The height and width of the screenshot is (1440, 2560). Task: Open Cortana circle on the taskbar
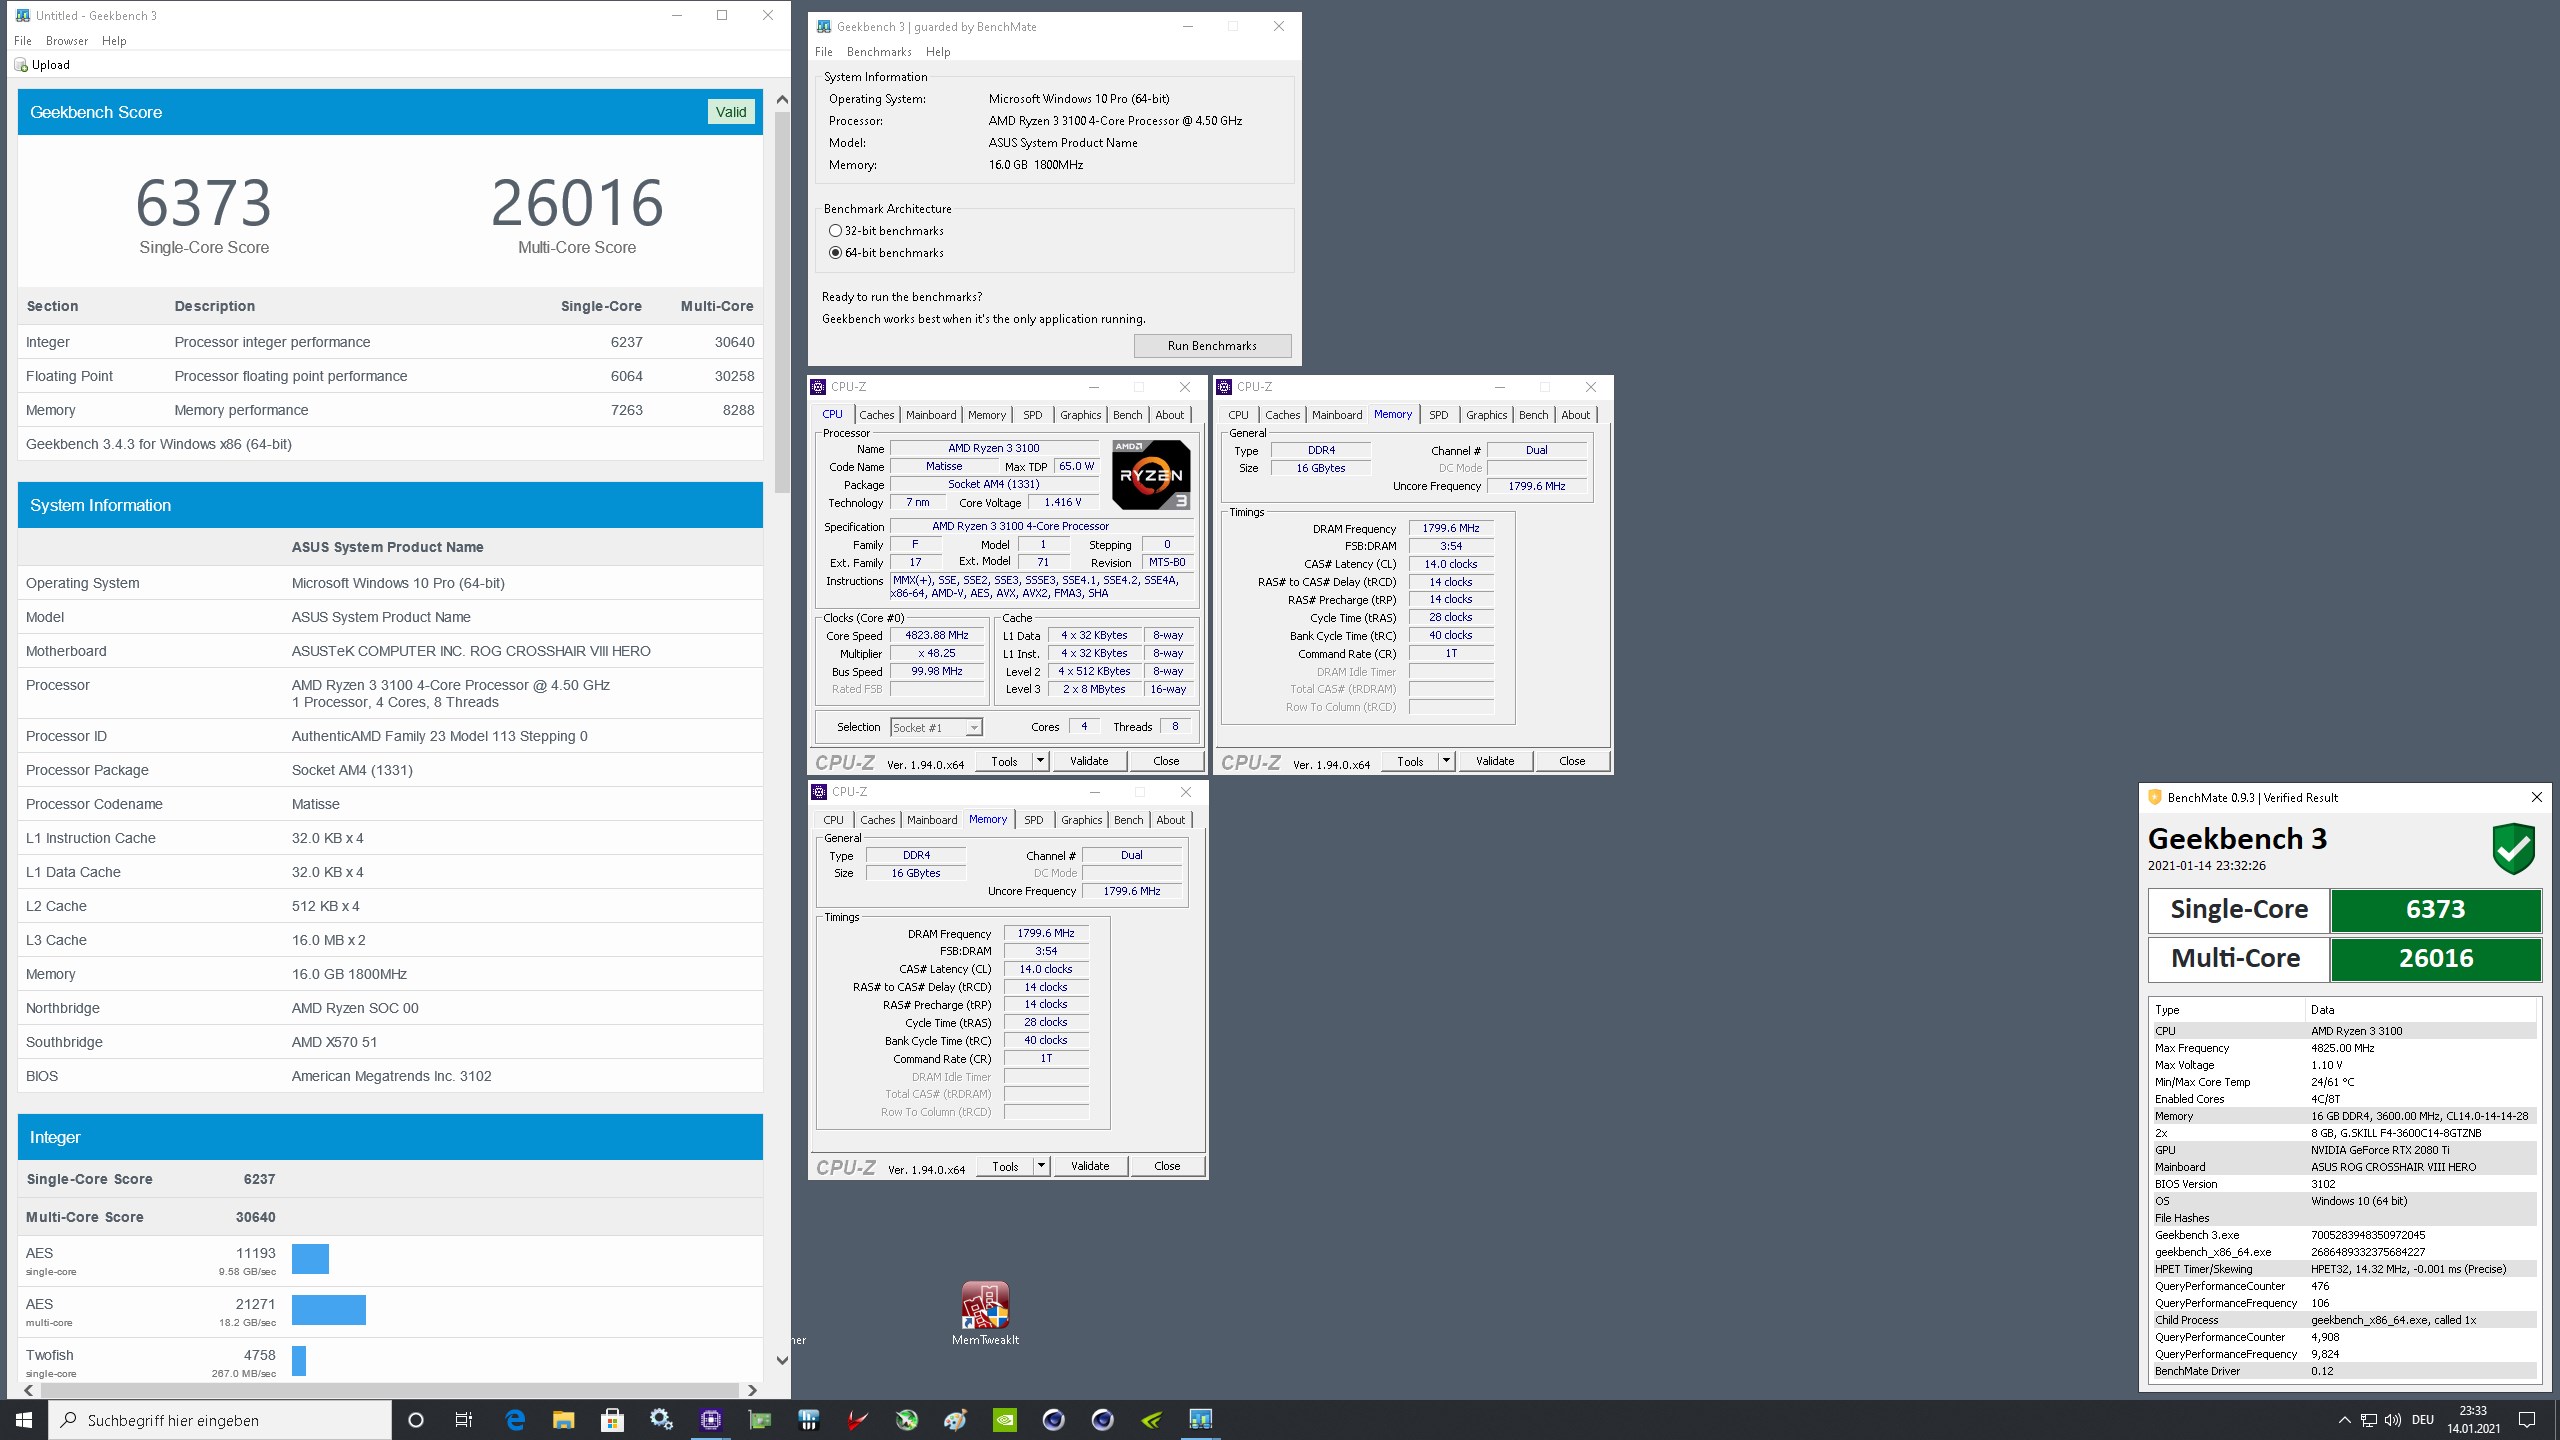click(x=416, y=1420)
